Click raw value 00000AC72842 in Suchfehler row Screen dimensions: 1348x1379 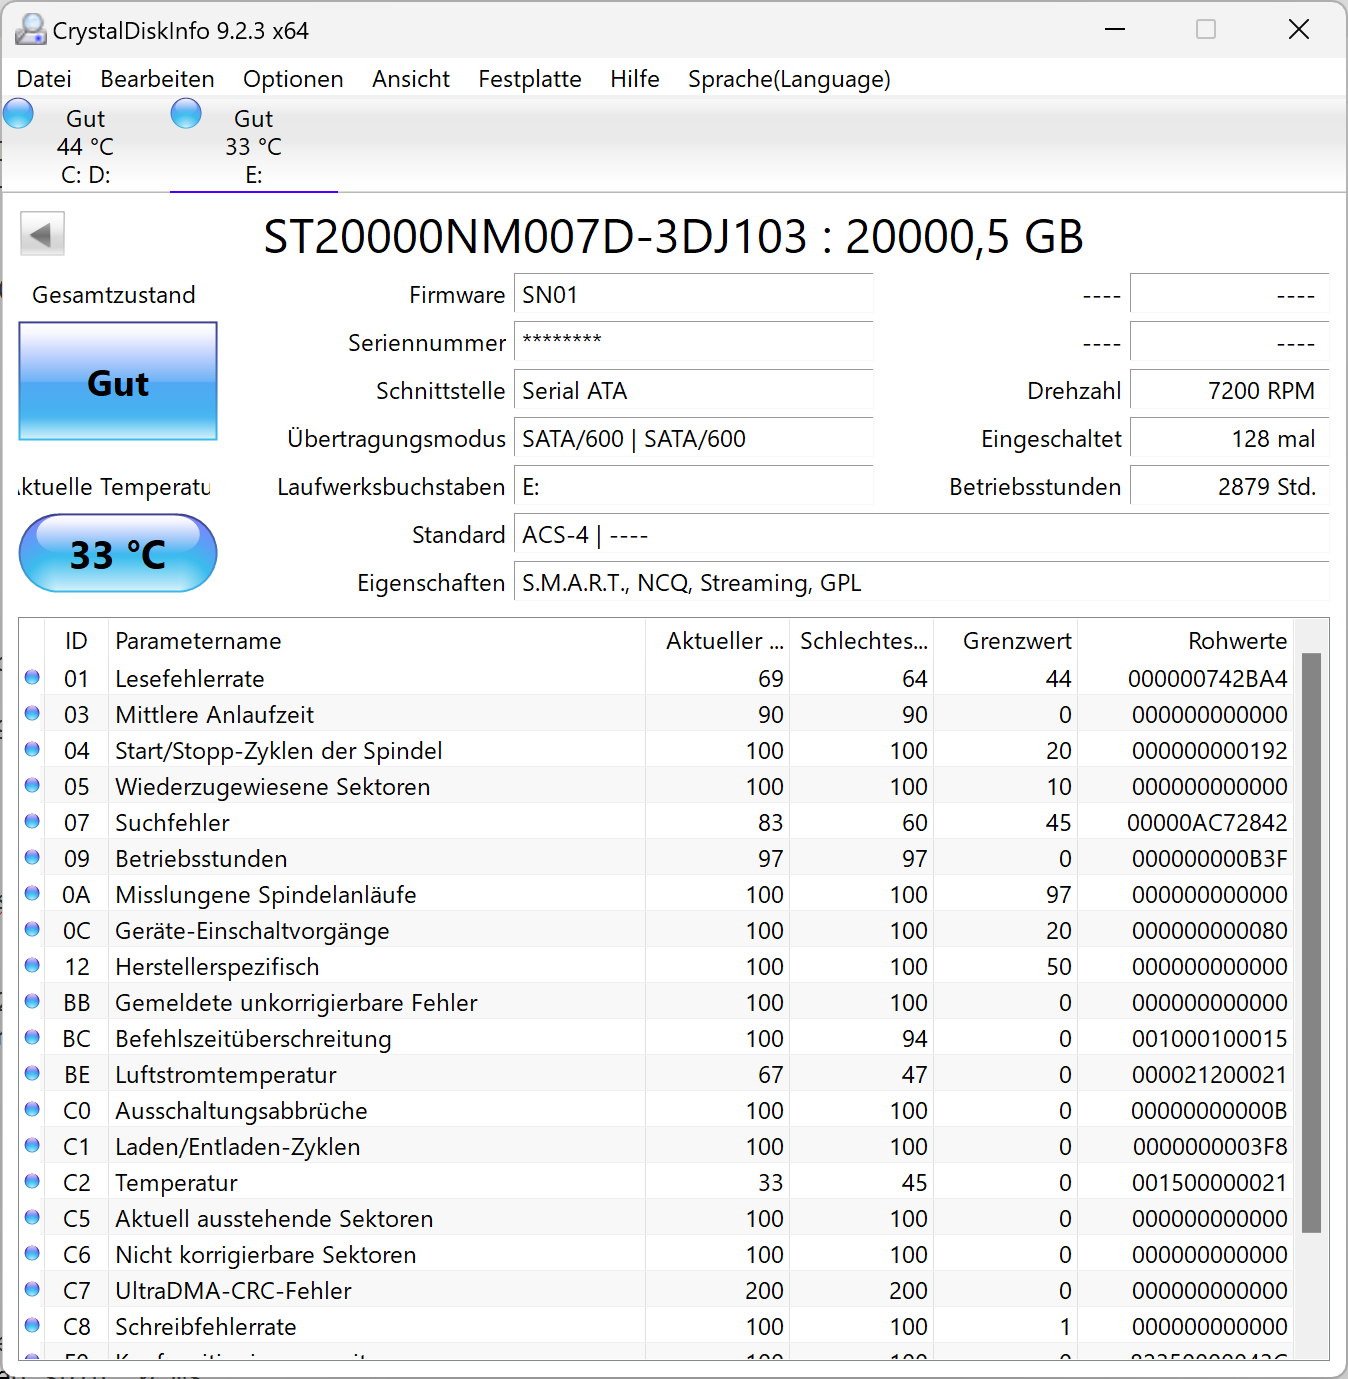pyautogui.click(x=1208, y=823)
